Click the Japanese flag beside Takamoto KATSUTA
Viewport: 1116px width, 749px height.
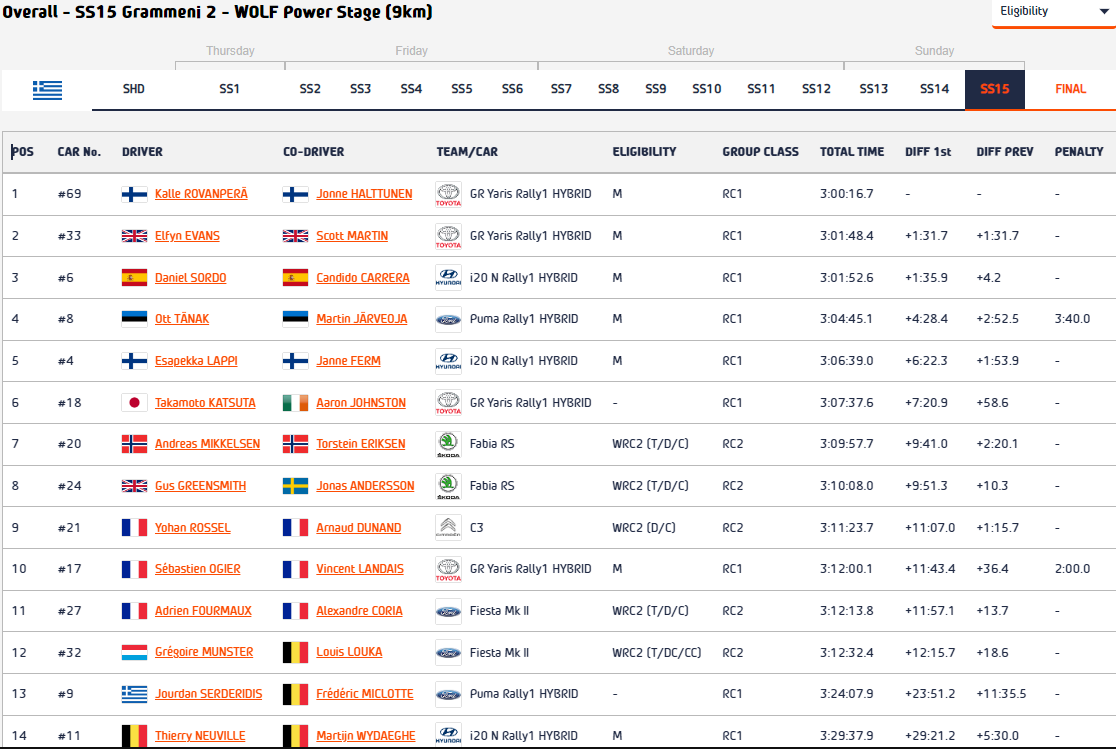coord(135,403)
